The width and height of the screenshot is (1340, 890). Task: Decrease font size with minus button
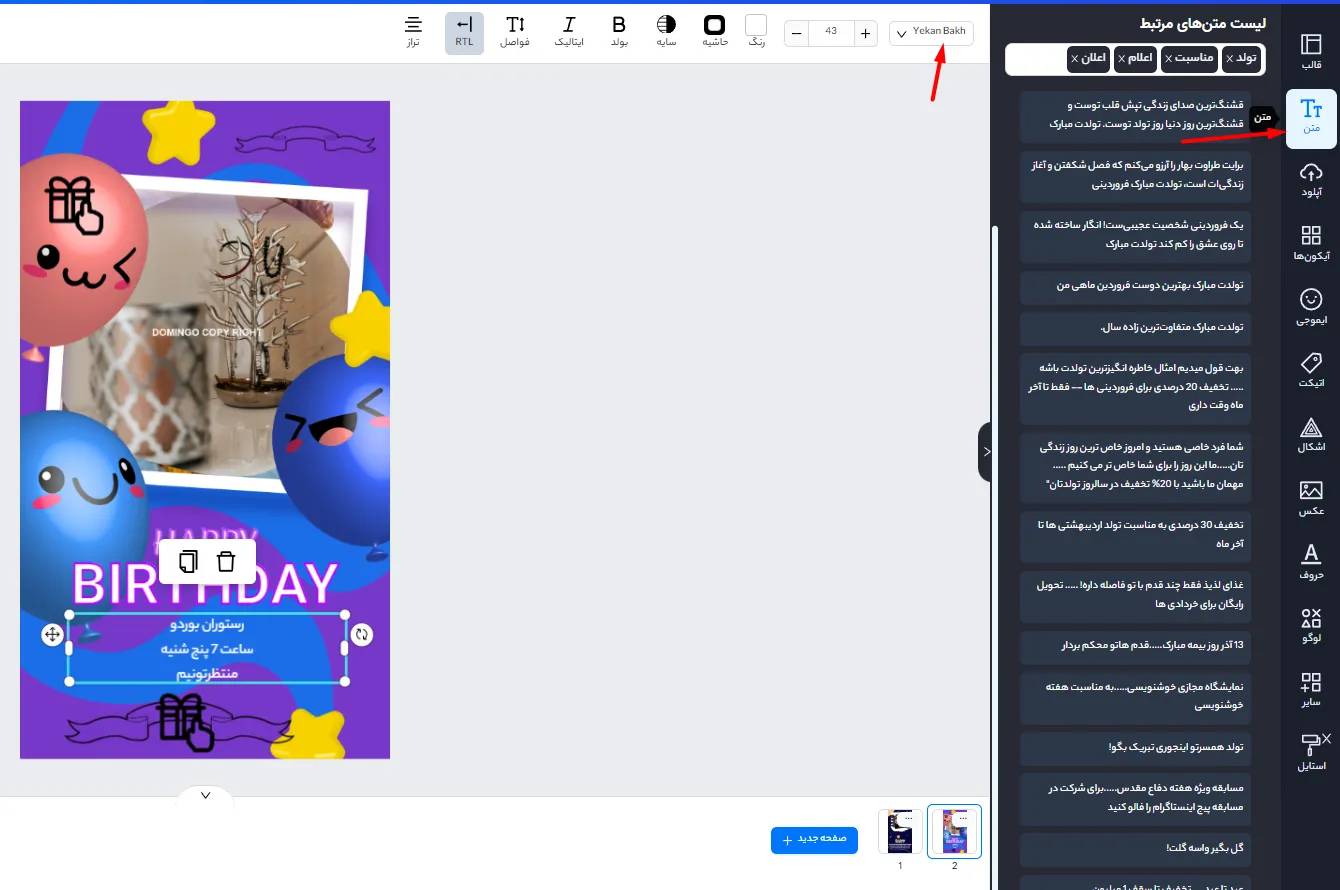pyautogui.click(x=796, y=33)
